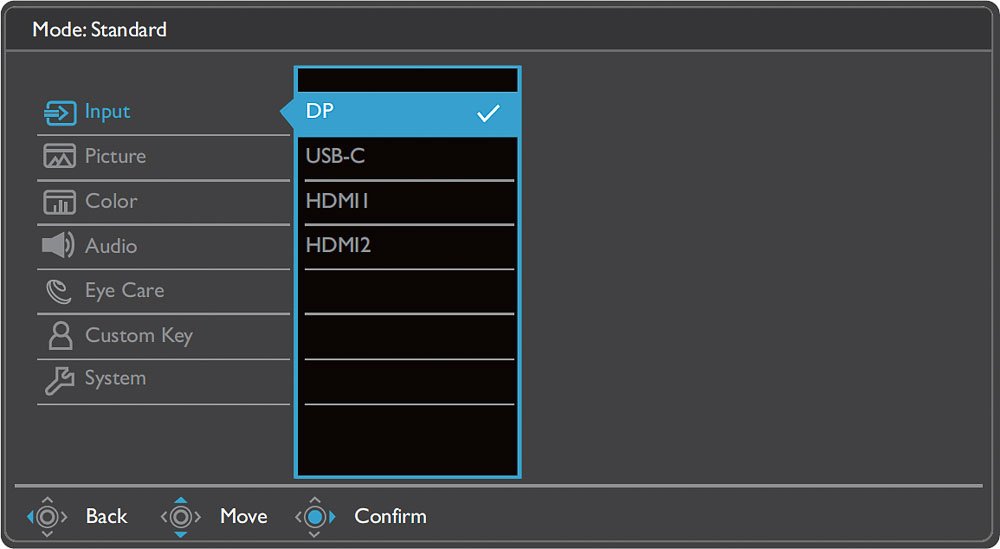Select USB-C as the input source
1000x549 pixels.
point(408,157)
